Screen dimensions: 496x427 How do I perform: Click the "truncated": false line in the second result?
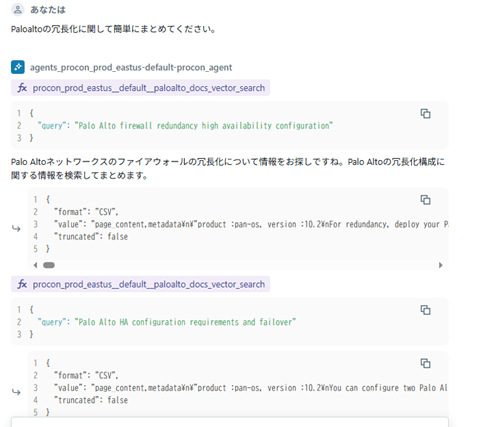[91, 400]
